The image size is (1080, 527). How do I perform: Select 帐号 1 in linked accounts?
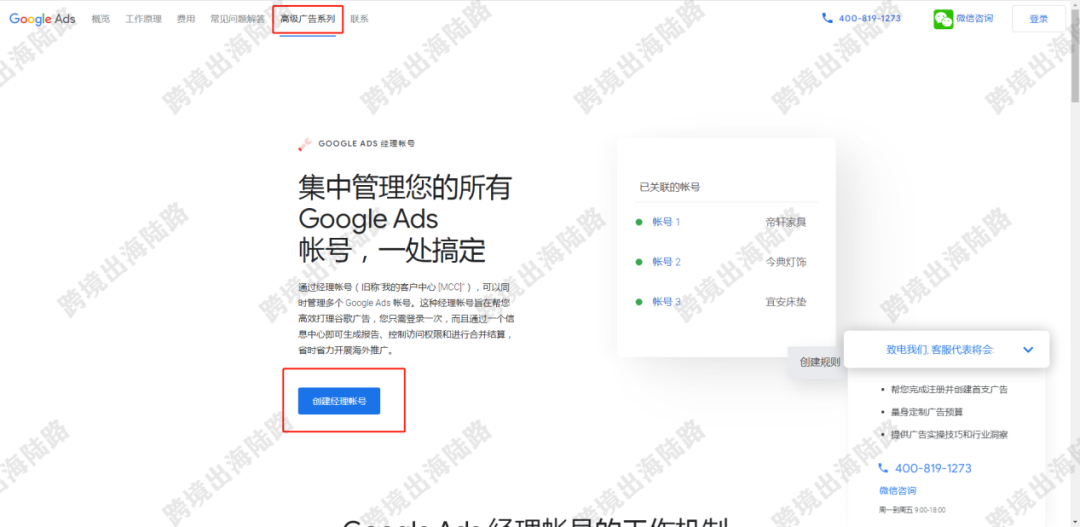[667, 222]
